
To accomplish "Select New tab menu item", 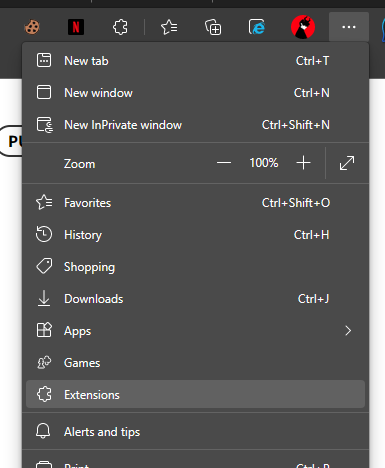I will 195,61.
